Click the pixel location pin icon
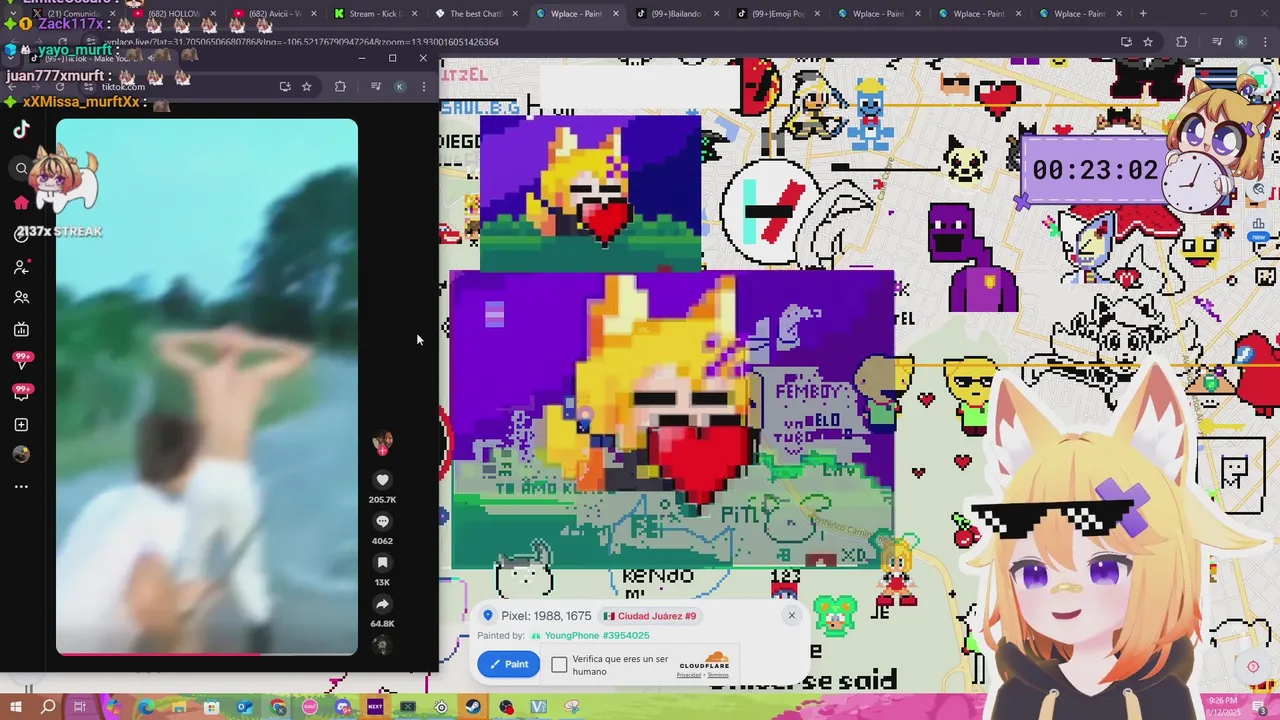 click(488, 616)
